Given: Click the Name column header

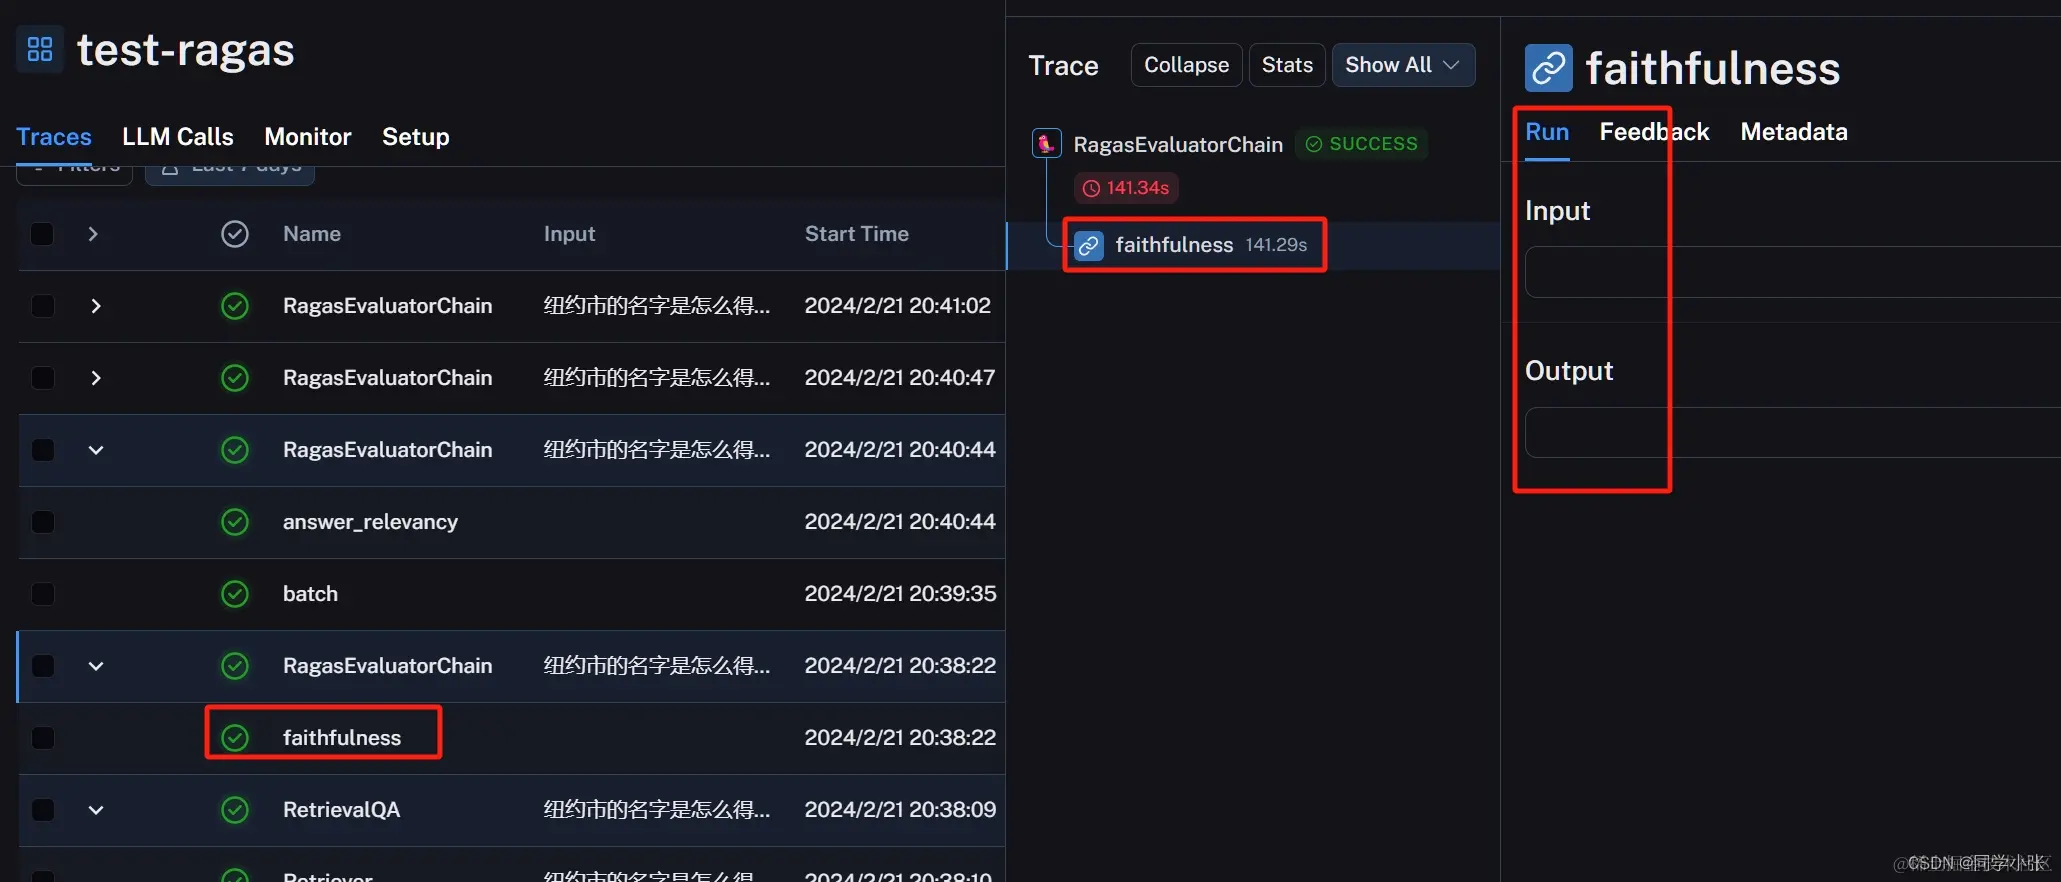Looking at the screenshot, I should [x=312, y=234].
